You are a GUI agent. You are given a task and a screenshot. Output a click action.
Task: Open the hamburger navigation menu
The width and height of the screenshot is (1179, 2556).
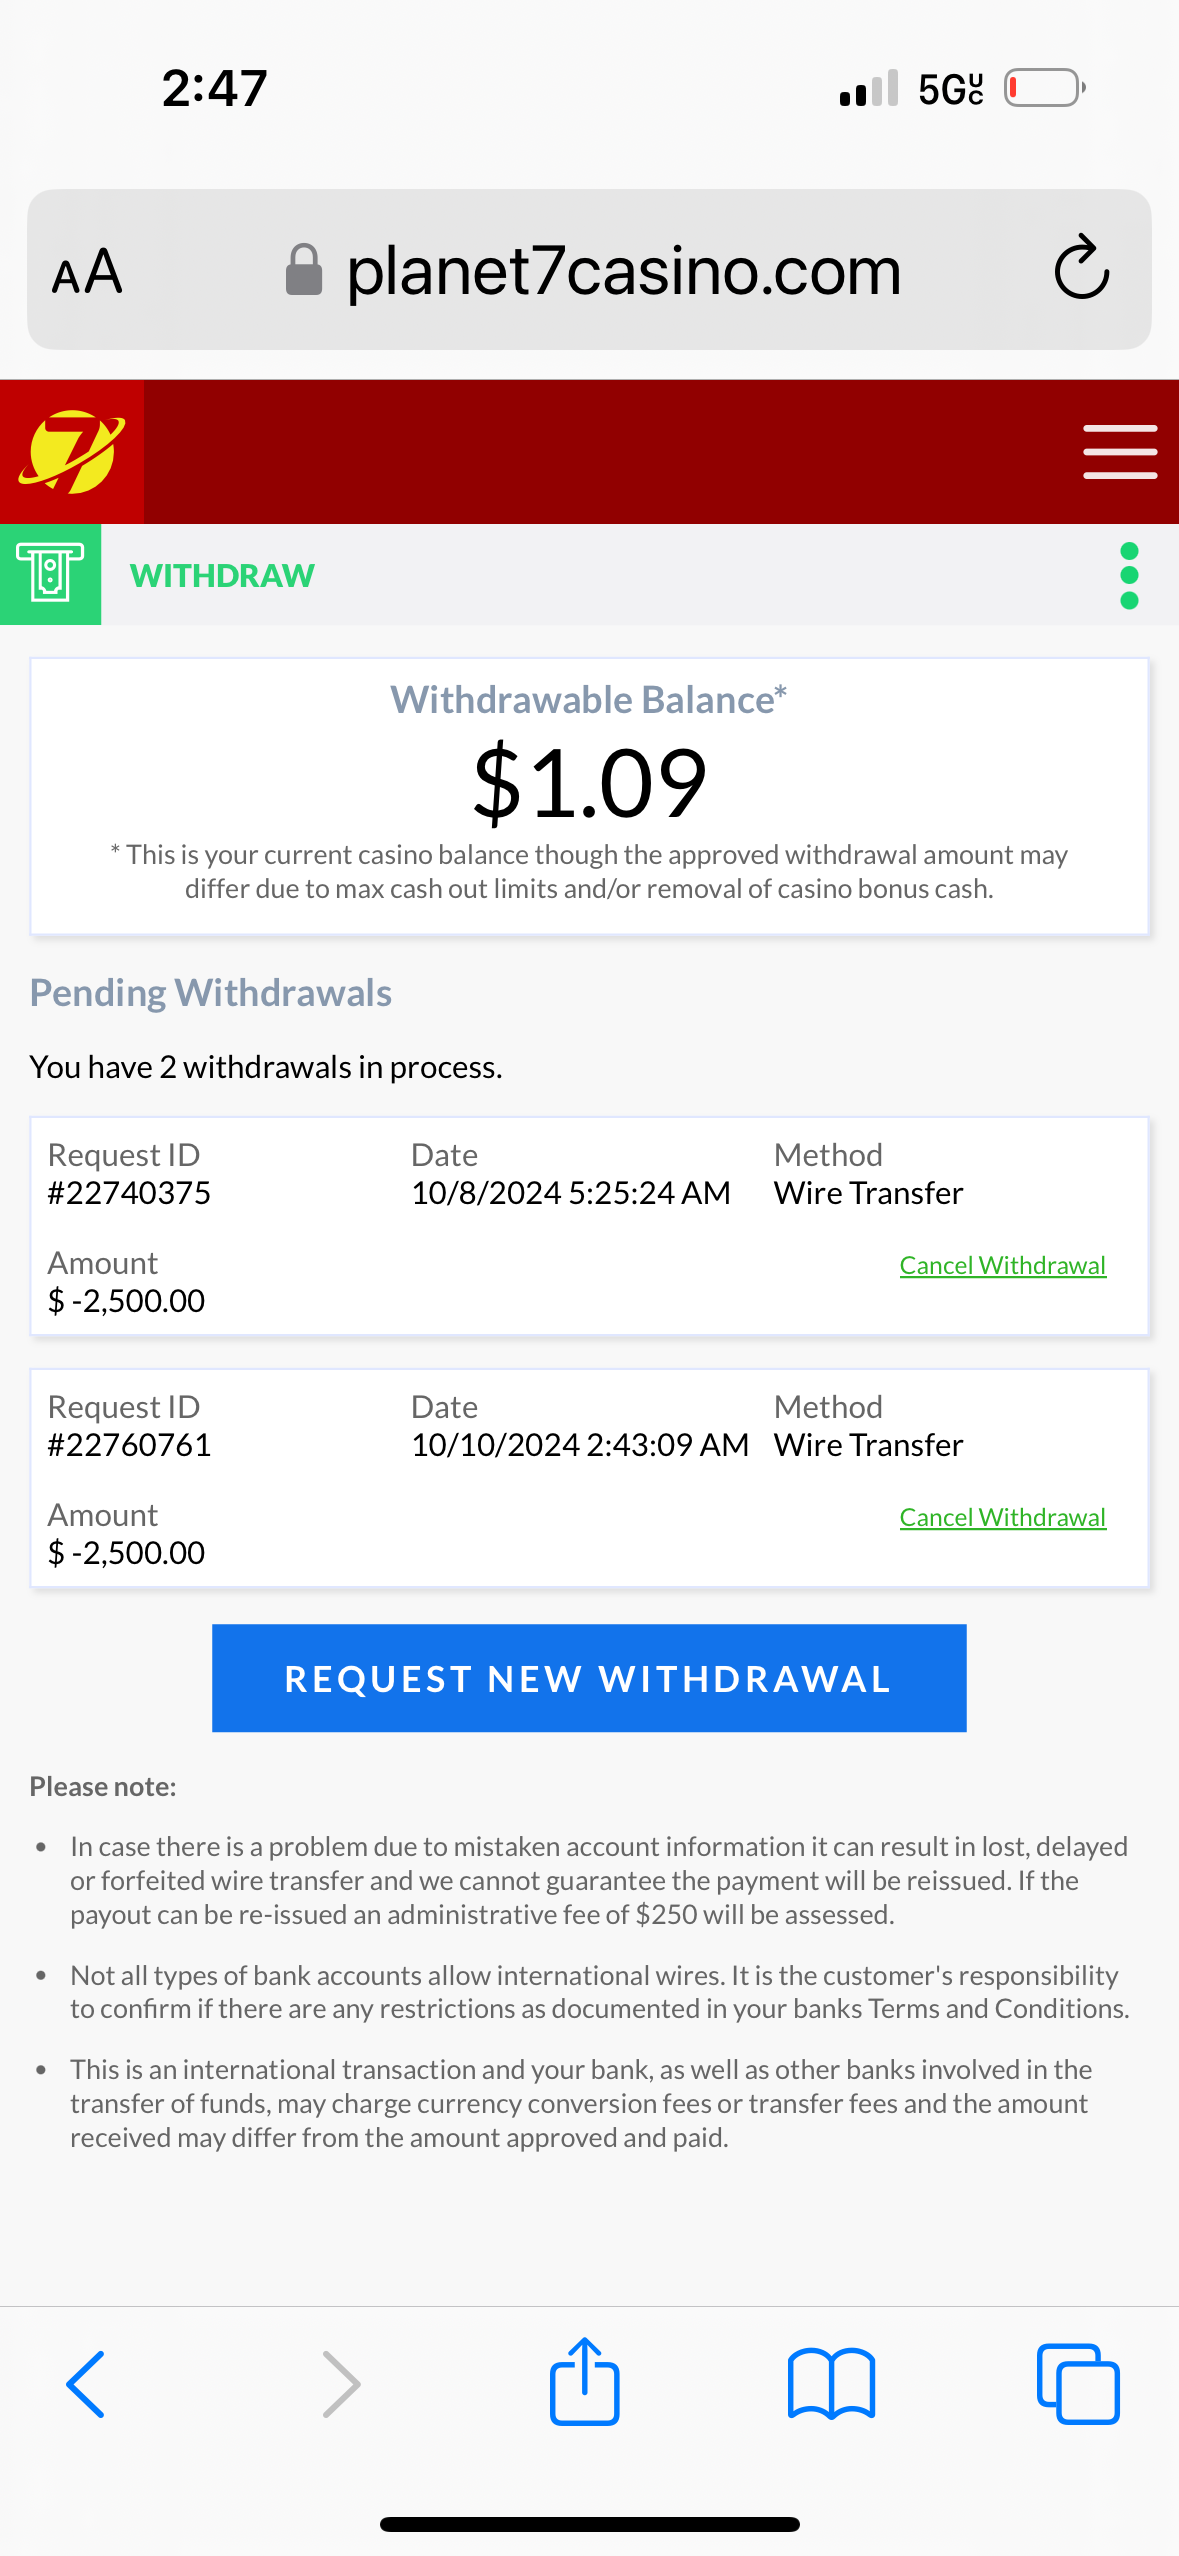[1119, 452]
